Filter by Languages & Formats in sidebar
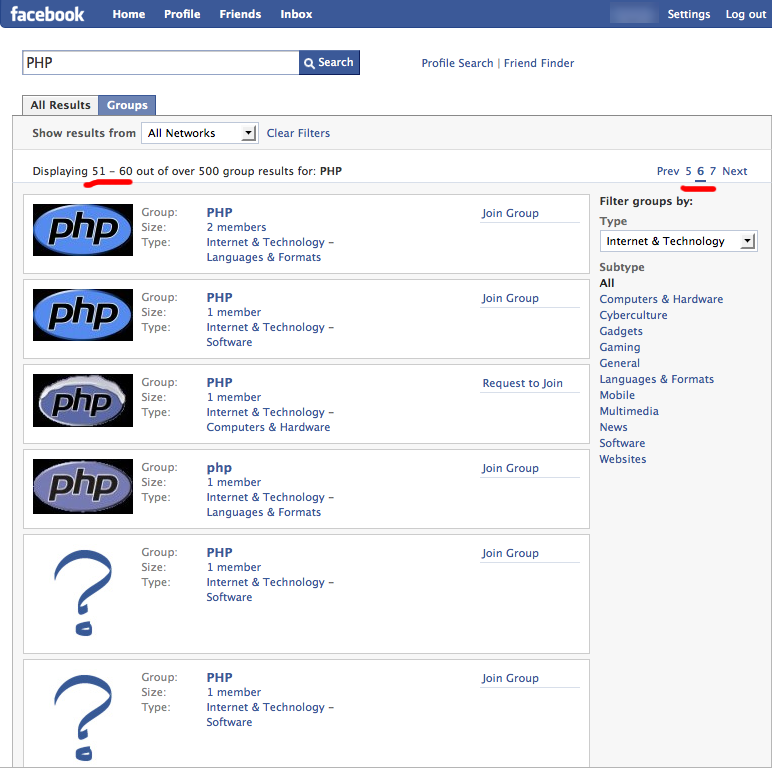This screenshot has width=772, height=768. coord(656,379)
